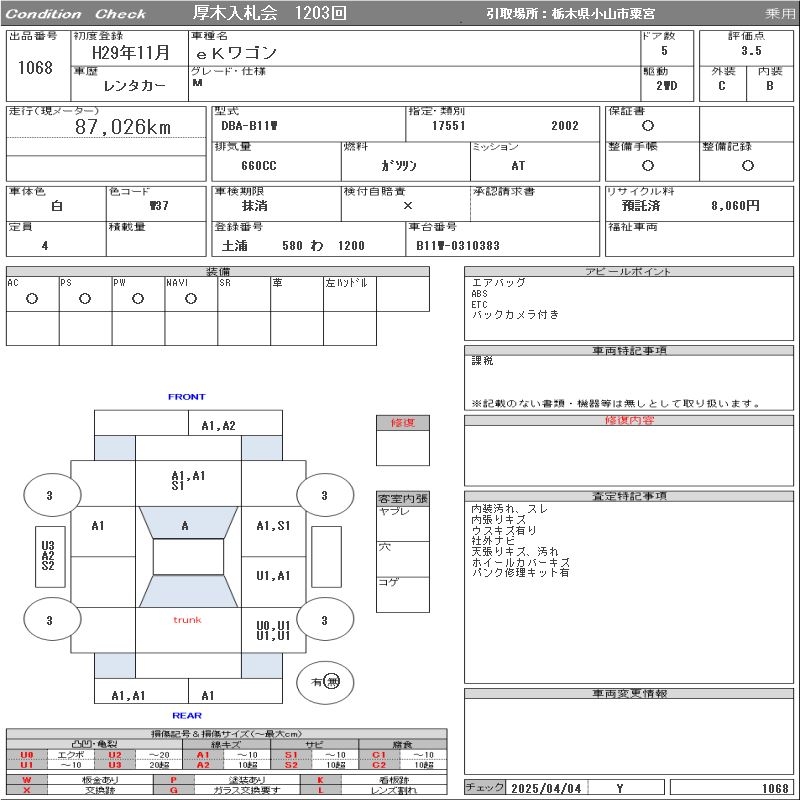Viewport: 800px width, 800px height.
Task: Select first registration date H29年11月
Action: (131, 52)
